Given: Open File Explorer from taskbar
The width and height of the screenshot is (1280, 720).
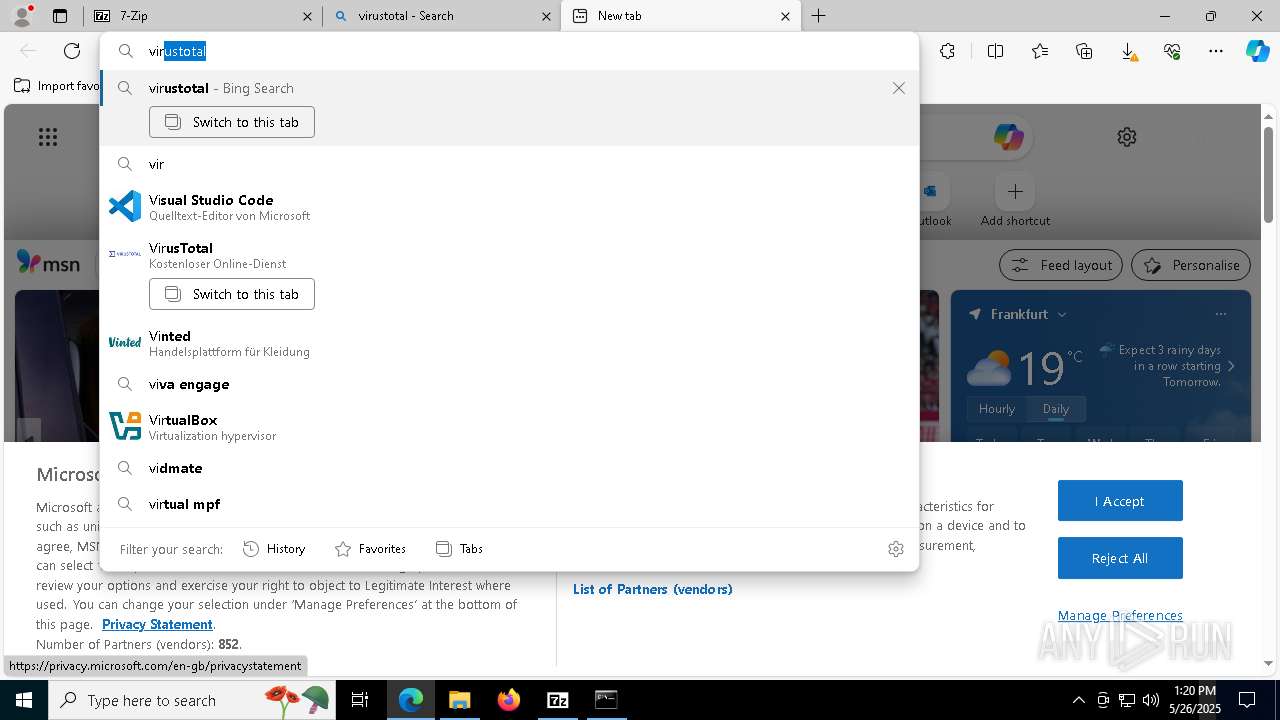Looking at the screenshot, I should tap(459, 700).
